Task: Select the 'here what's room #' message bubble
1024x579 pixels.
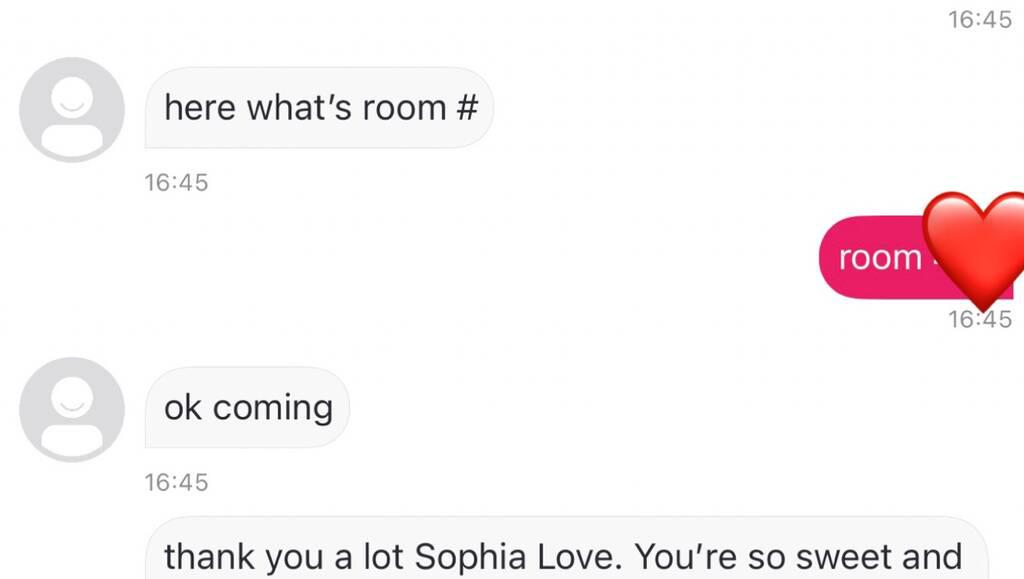Action: point(320,107)
